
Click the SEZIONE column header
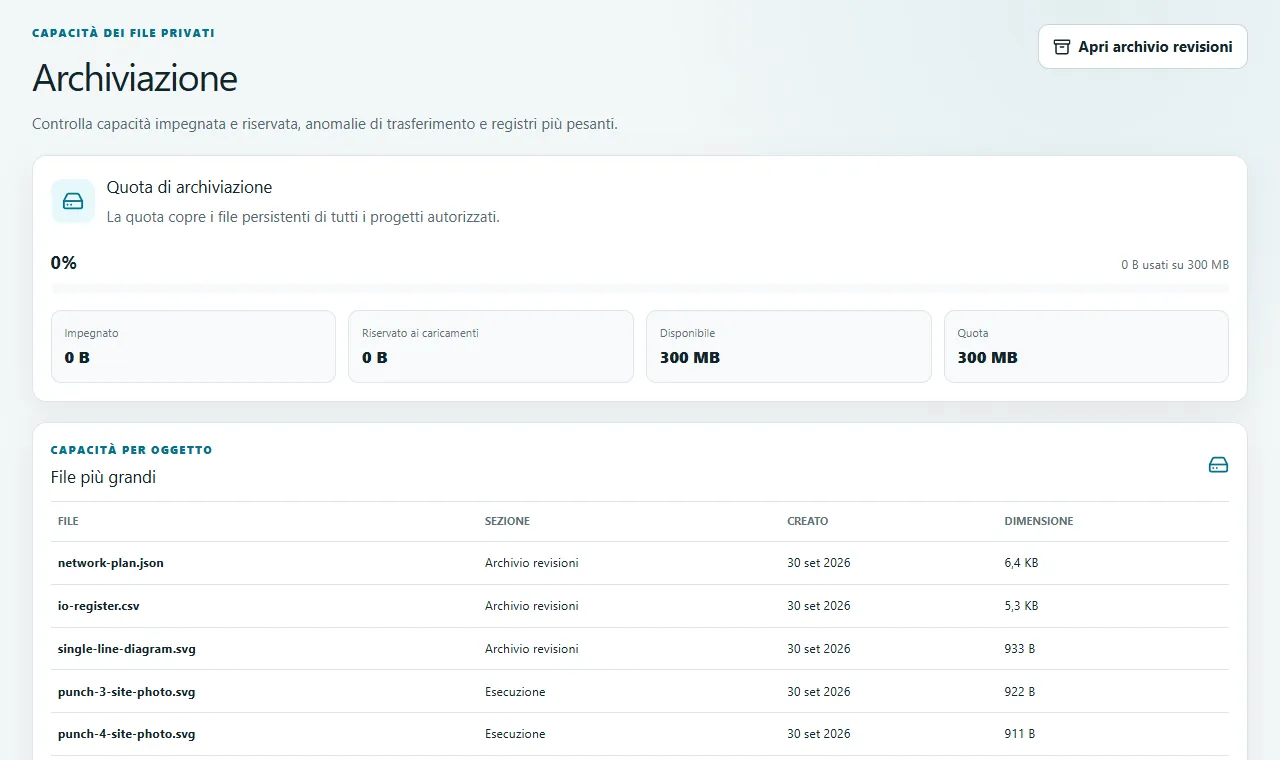click(x=507, y=521)
